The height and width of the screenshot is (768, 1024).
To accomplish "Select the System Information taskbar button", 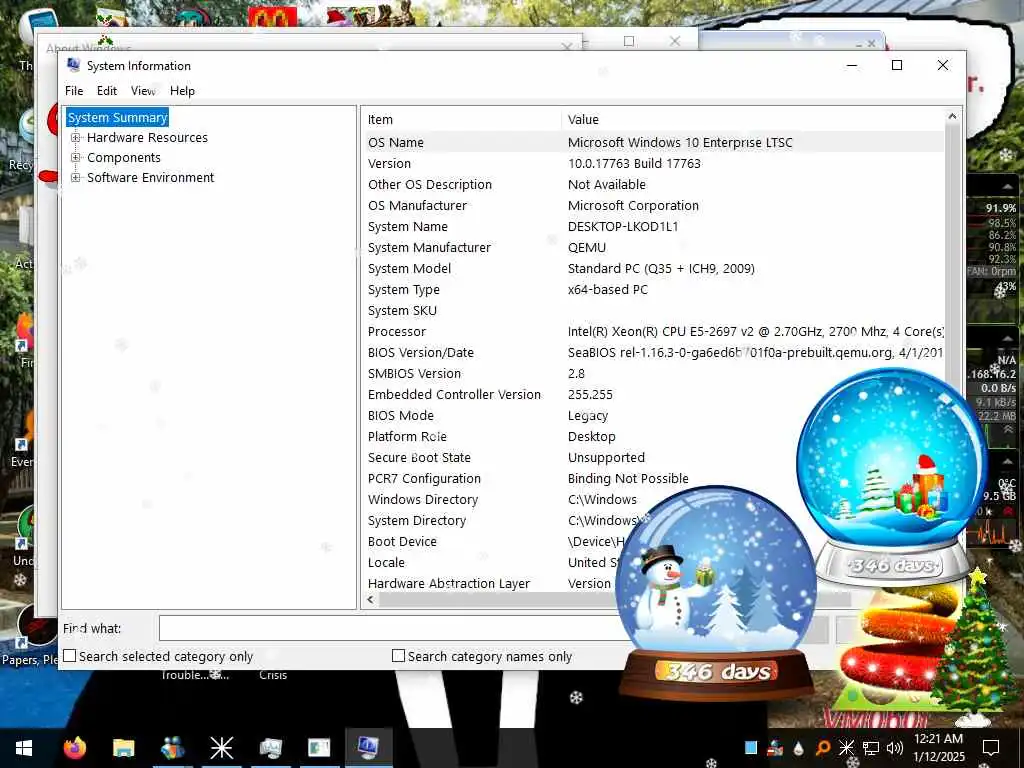I will [x=368, y=748].
